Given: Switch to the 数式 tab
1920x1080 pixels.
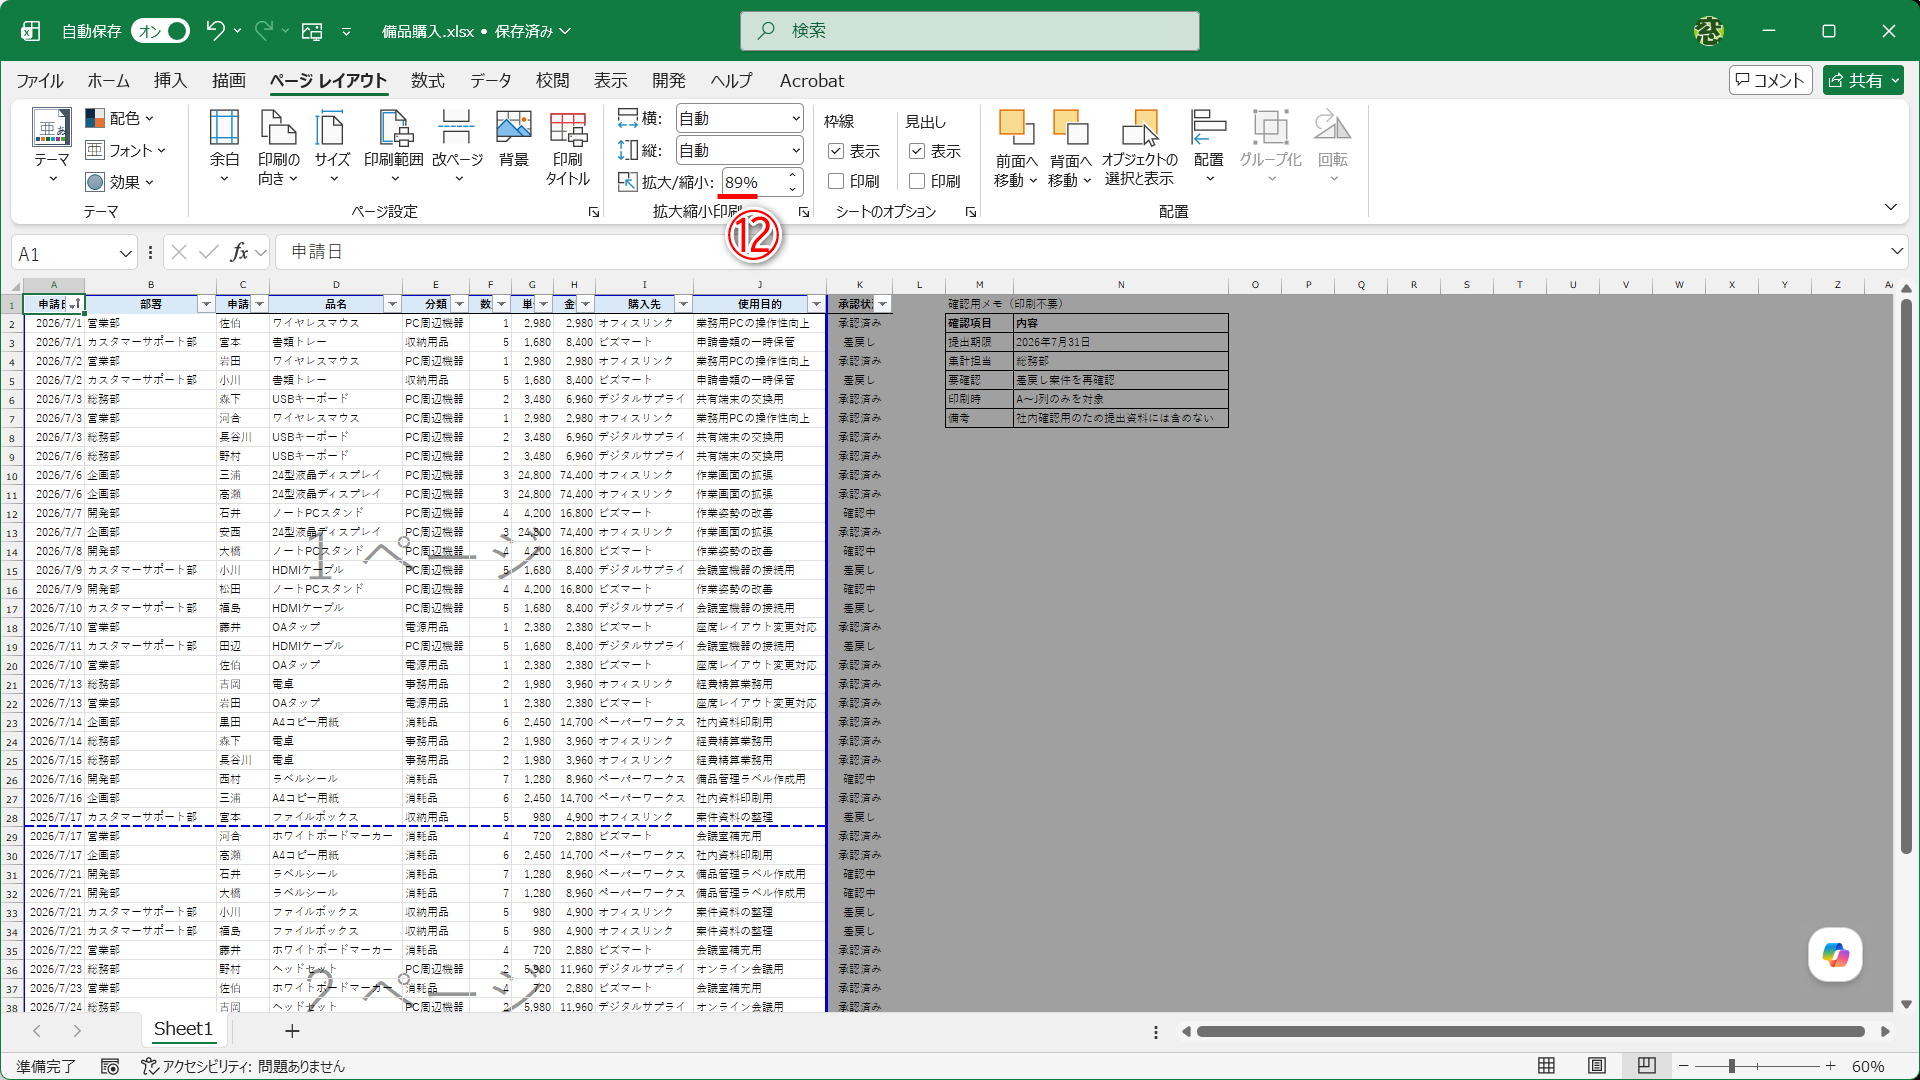Looking at the screenshot, I should coord(428,81).
